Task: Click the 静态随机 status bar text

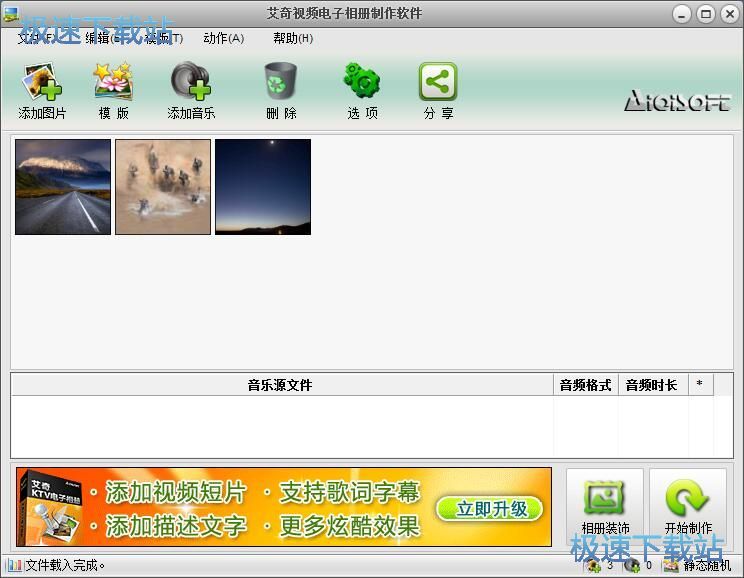Action: (x=707, y=566)
